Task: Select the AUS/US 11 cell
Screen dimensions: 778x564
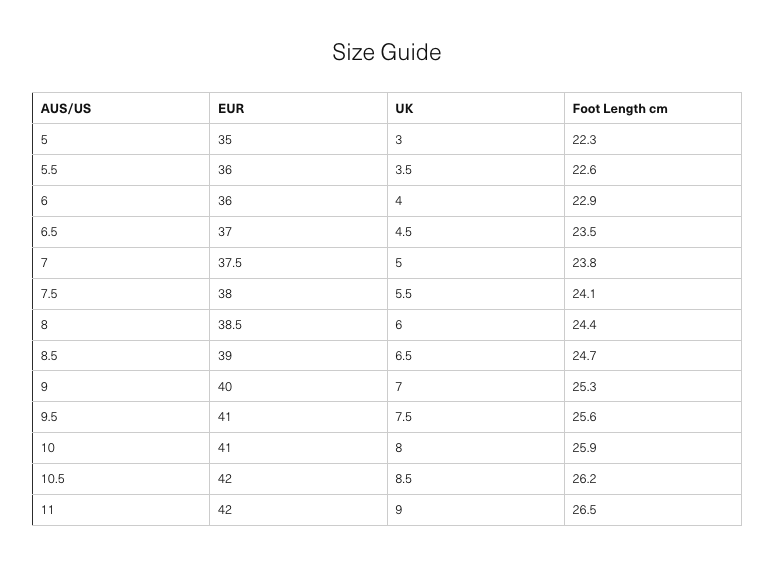Action: tap(47, 510)
